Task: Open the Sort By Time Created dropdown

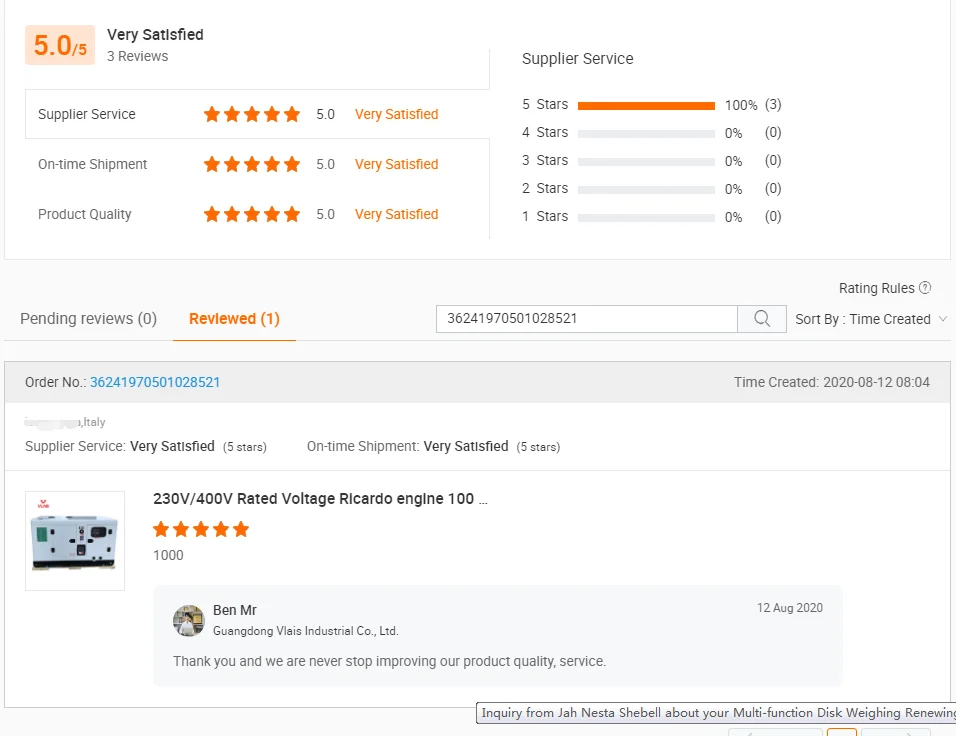Action: coord(871,319)
